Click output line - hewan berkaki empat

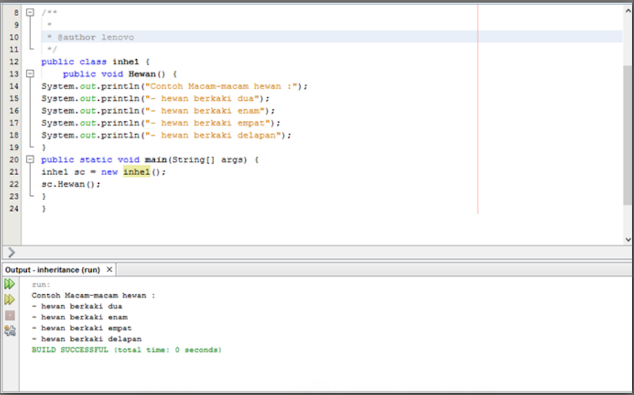coord(82,328)
